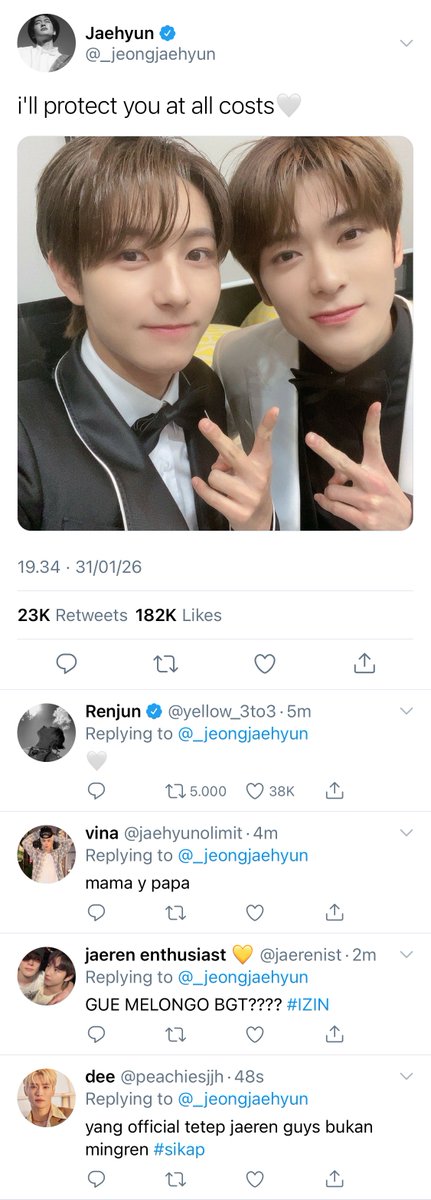View the 182K Likes list
This screenshot has height=1200, width=431.
point(179,615)
